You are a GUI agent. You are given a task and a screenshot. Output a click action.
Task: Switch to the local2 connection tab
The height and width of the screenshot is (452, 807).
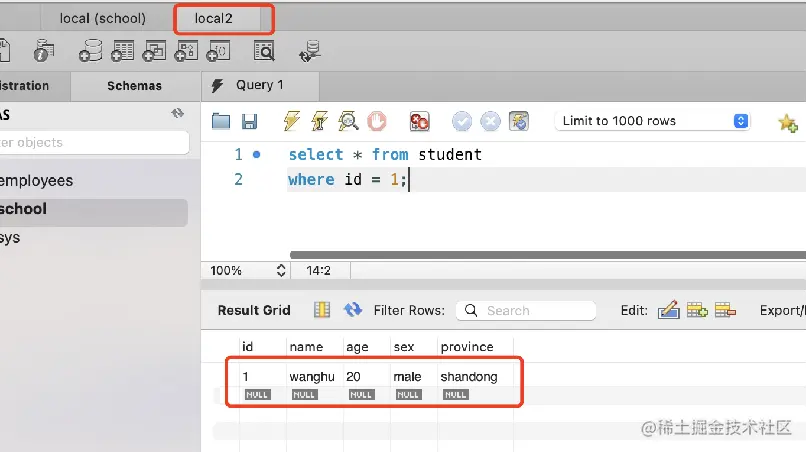[x=214, y=19]
